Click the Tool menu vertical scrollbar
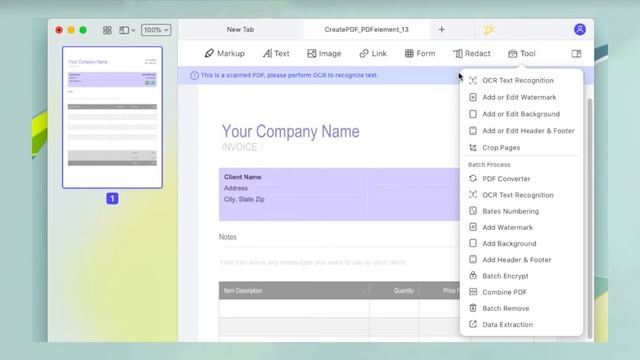Viewport: 640px width, 360px height. [589, 218]
